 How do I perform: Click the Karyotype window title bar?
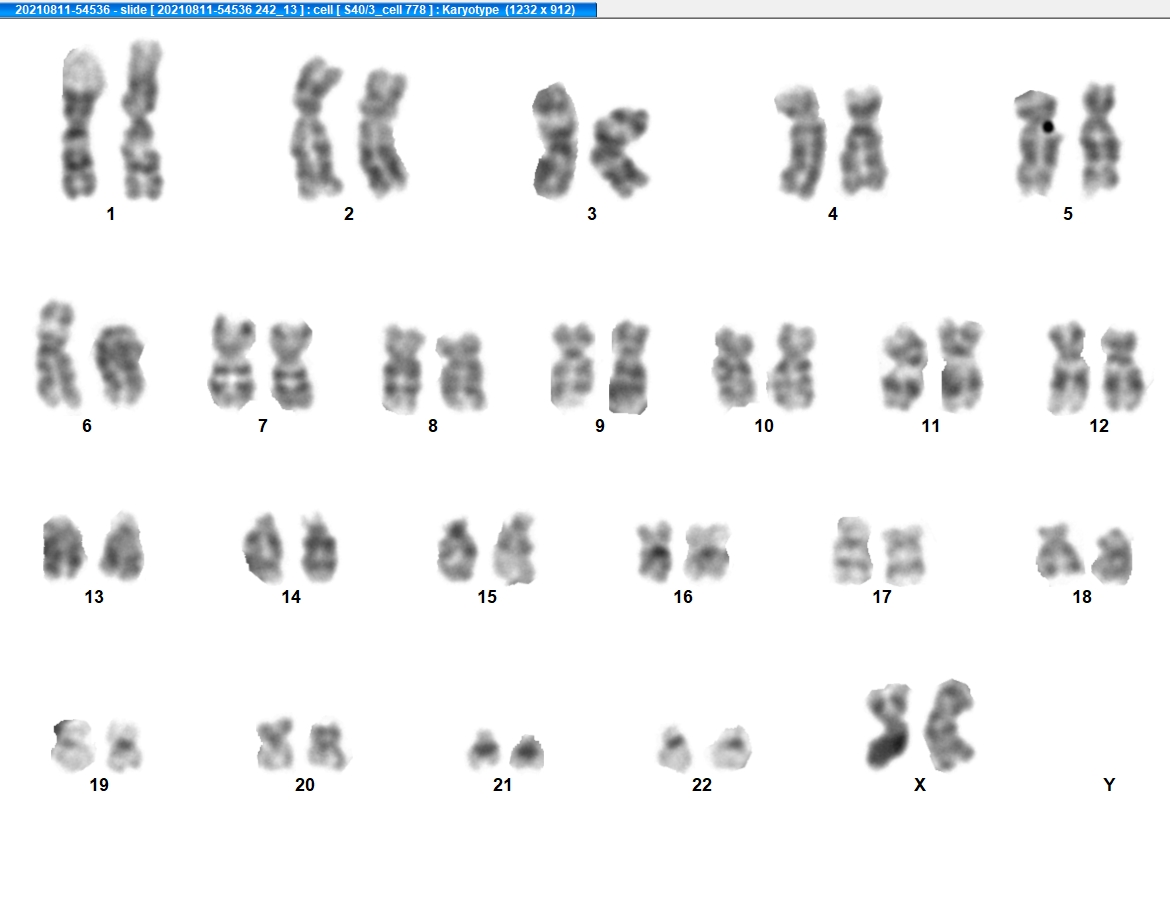298,10
